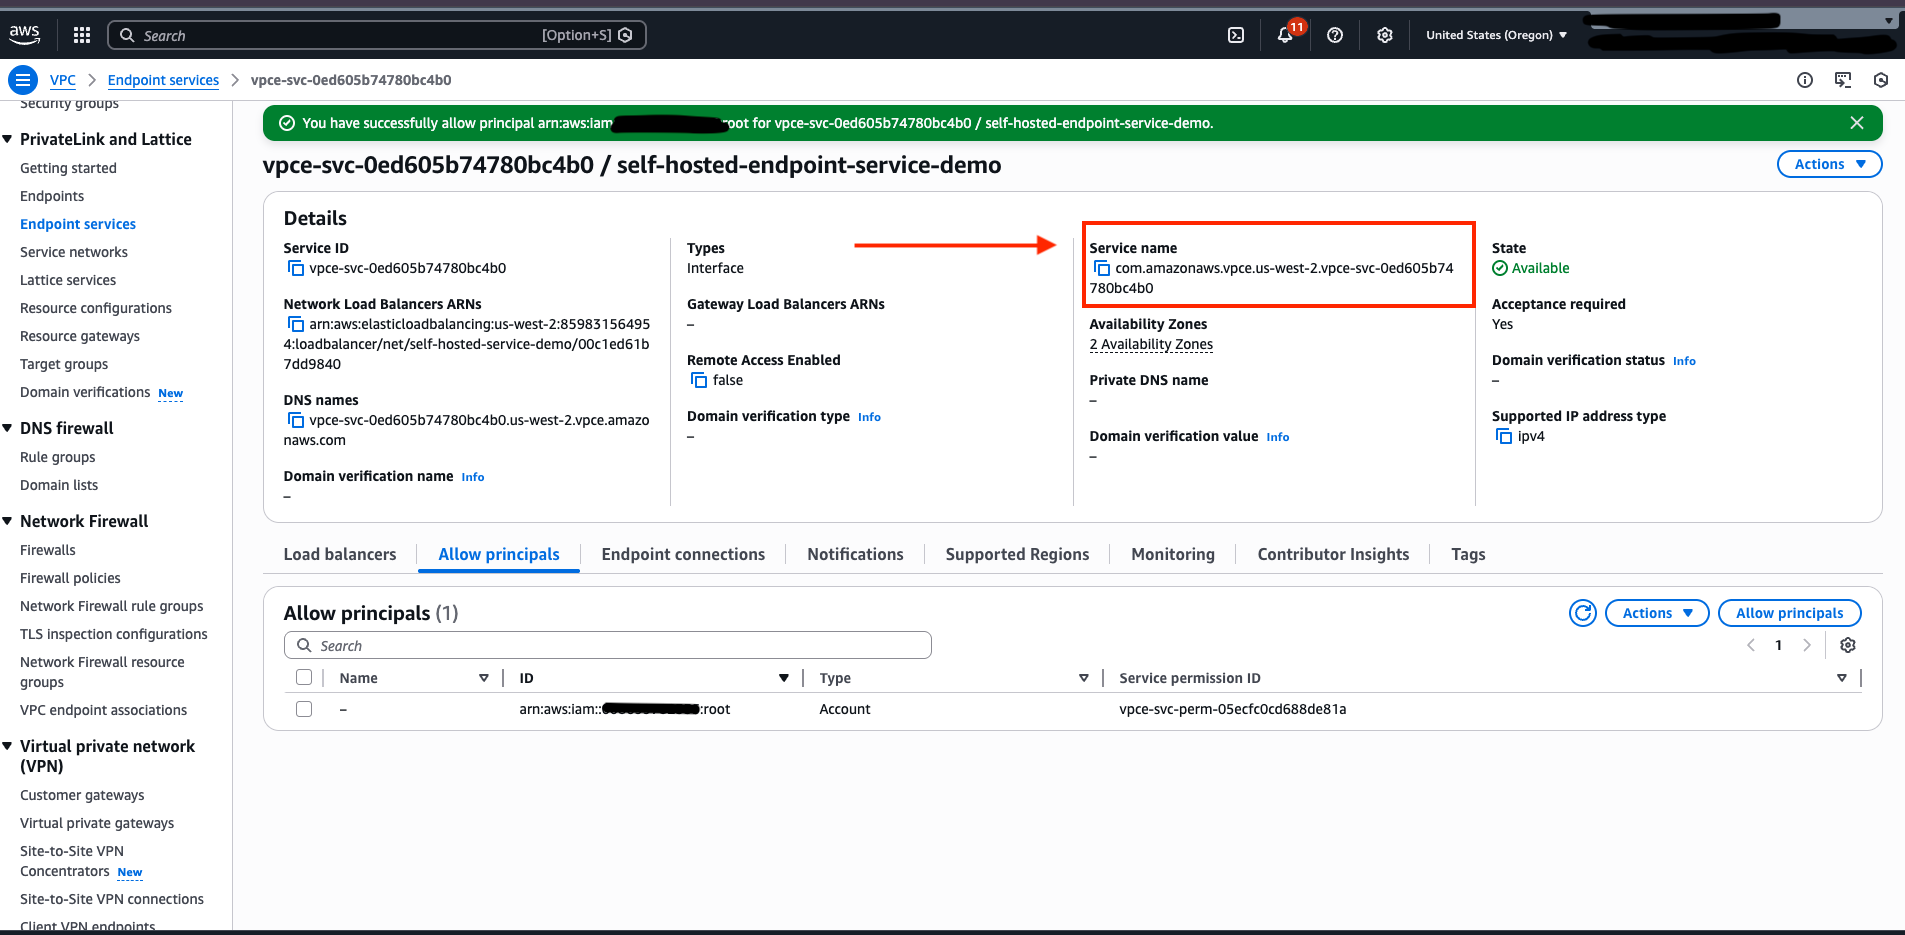Image resolution: width=1905 pixels, height=935 pixels.
Task: Open the top-right Actions dropdown
Action: click(1828, 164)
